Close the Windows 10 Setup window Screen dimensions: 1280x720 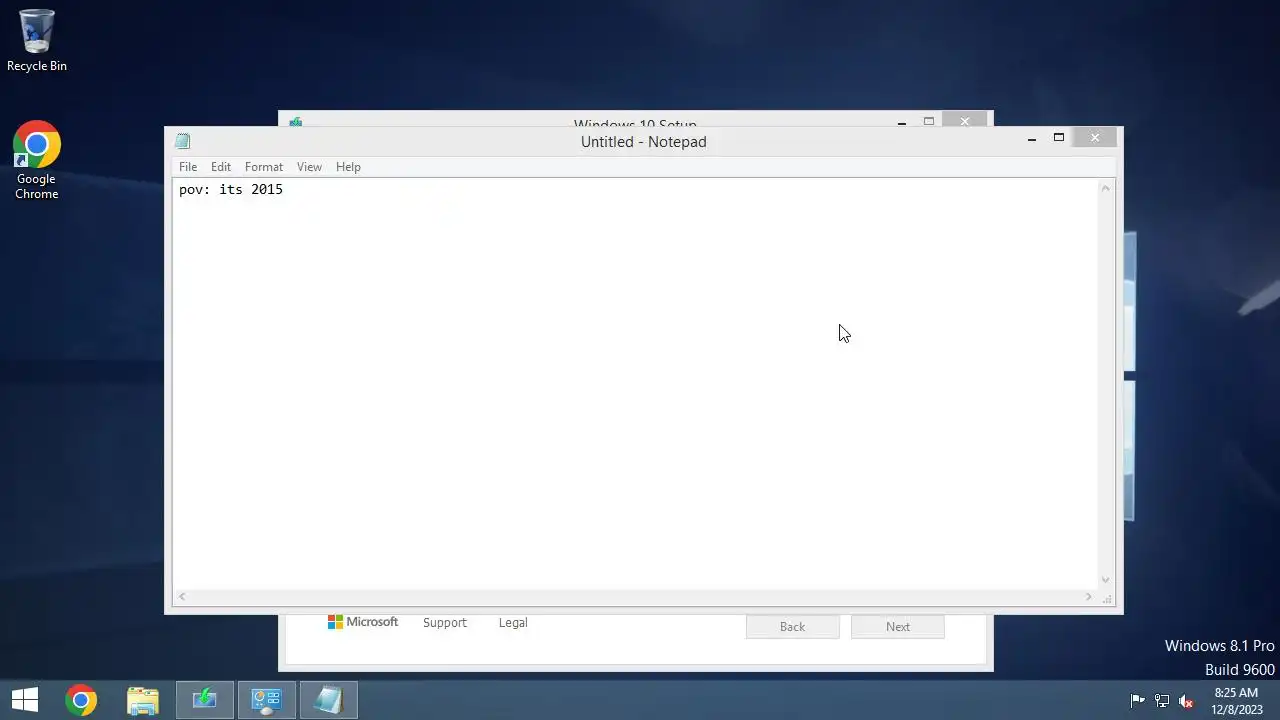click(x=965, y=121)
